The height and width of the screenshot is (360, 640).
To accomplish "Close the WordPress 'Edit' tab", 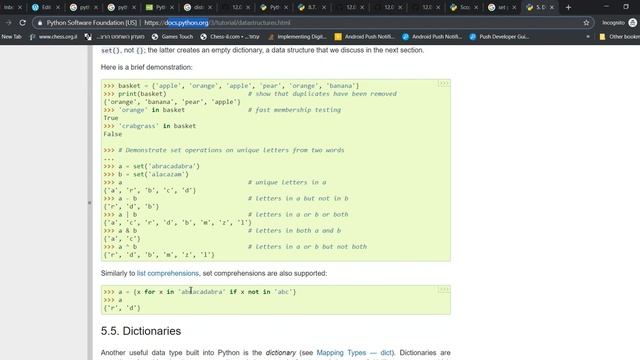I will tap(58, 7).
